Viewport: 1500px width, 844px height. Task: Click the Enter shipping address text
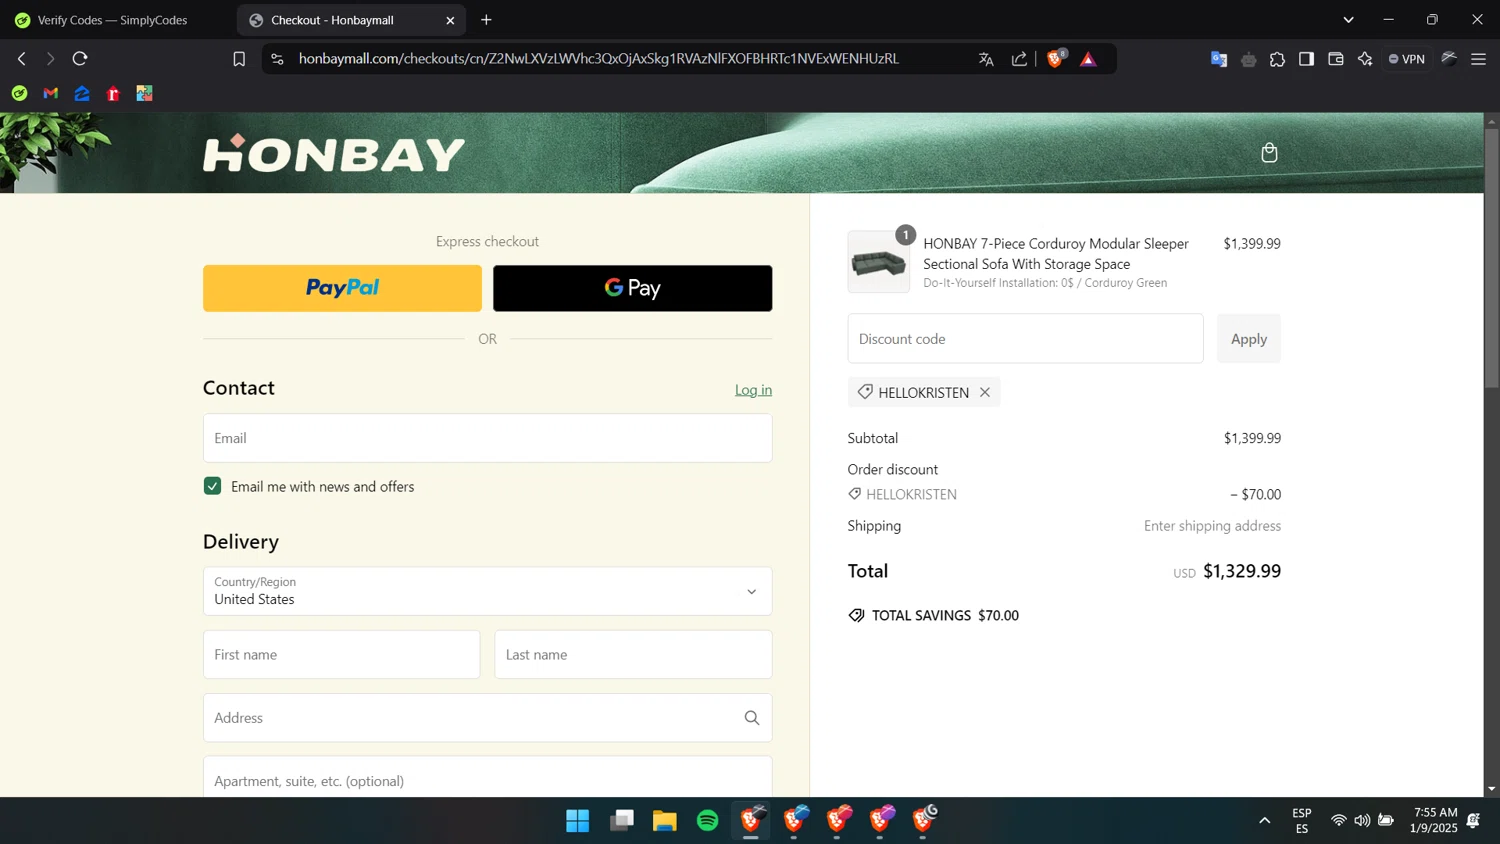click(1212, 526)
